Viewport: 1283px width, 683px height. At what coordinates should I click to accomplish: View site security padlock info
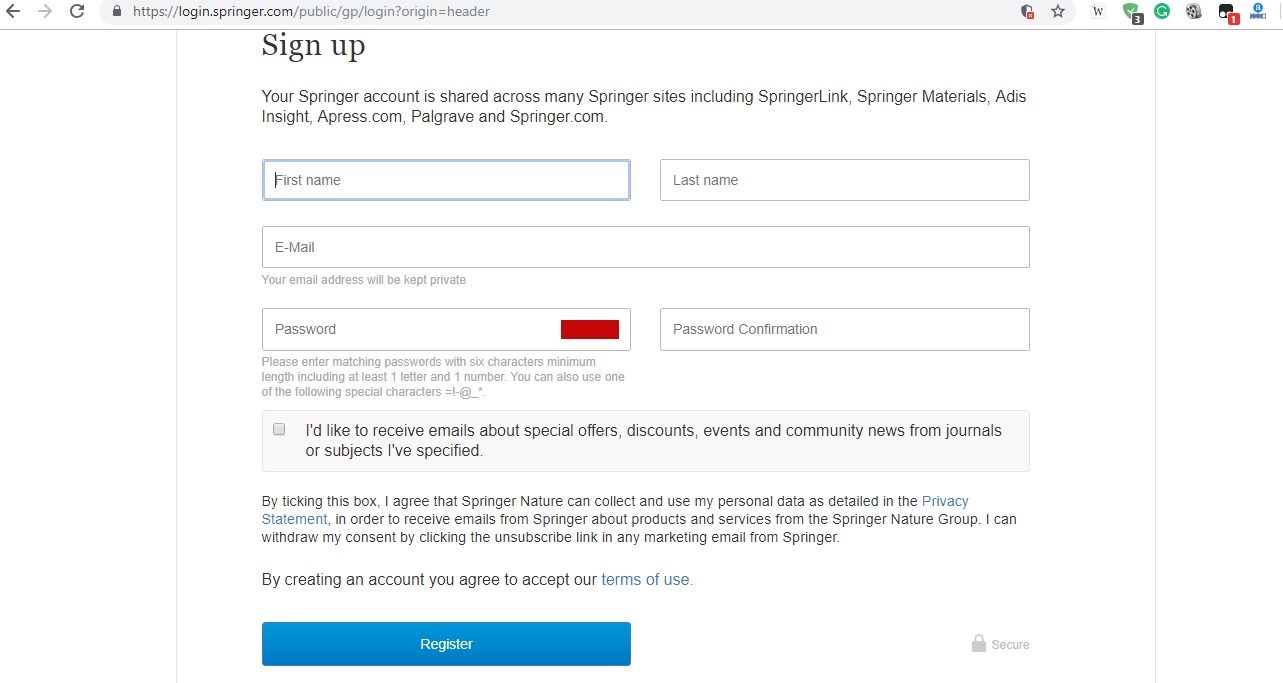(x=117, y=12)
